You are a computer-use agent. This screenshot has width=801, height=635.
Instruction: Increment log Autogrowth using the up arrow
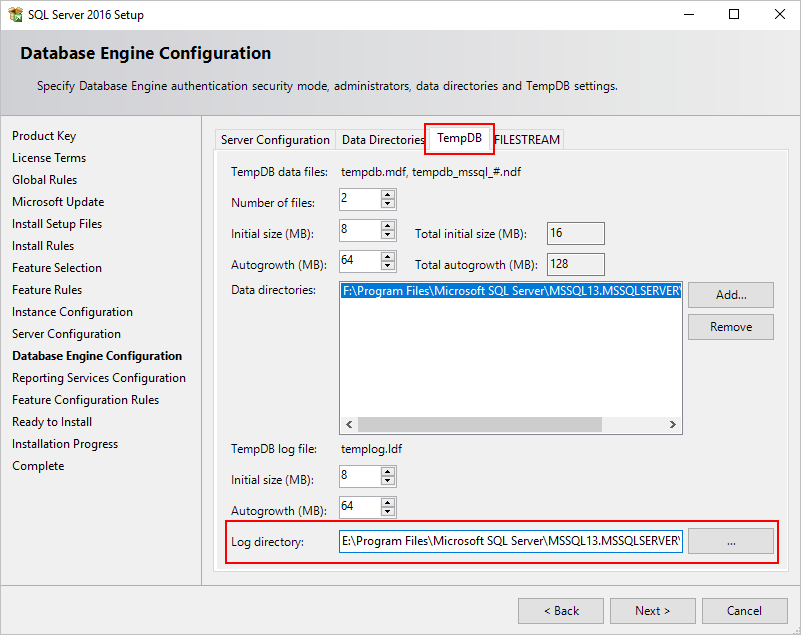387,503
